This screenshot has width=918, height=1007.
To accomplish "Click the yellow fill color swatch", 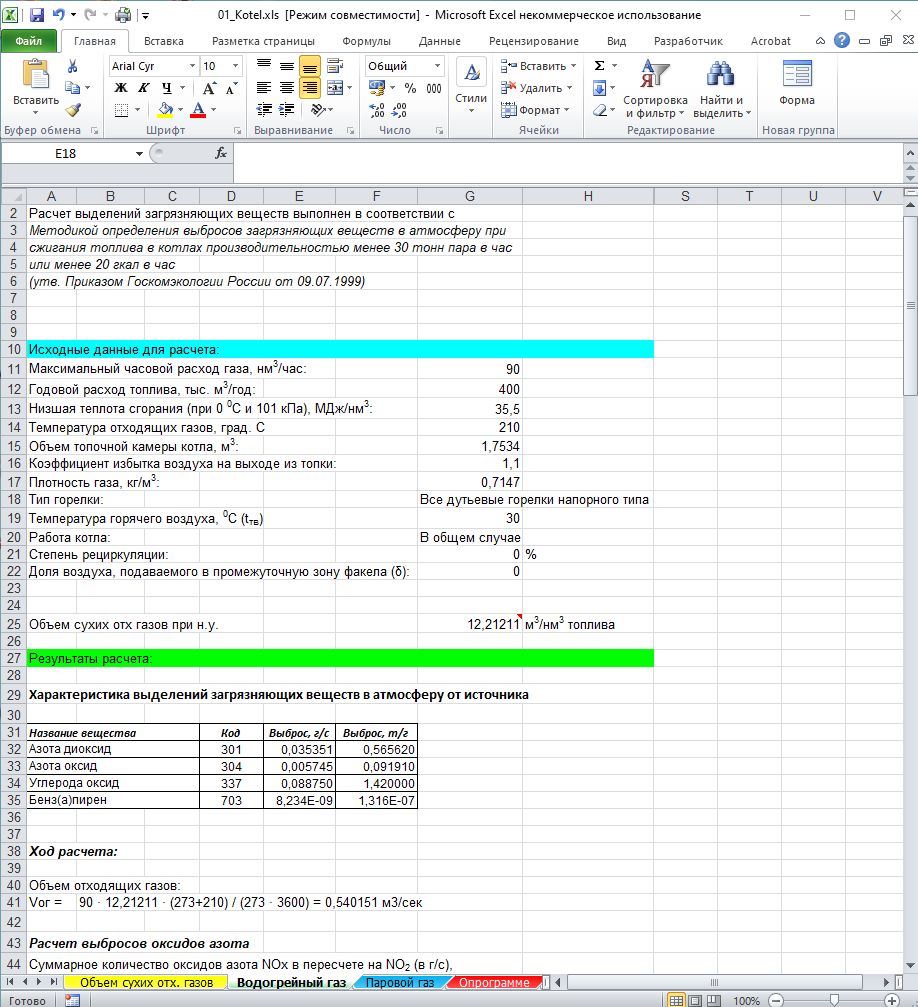I will (165, 110).
